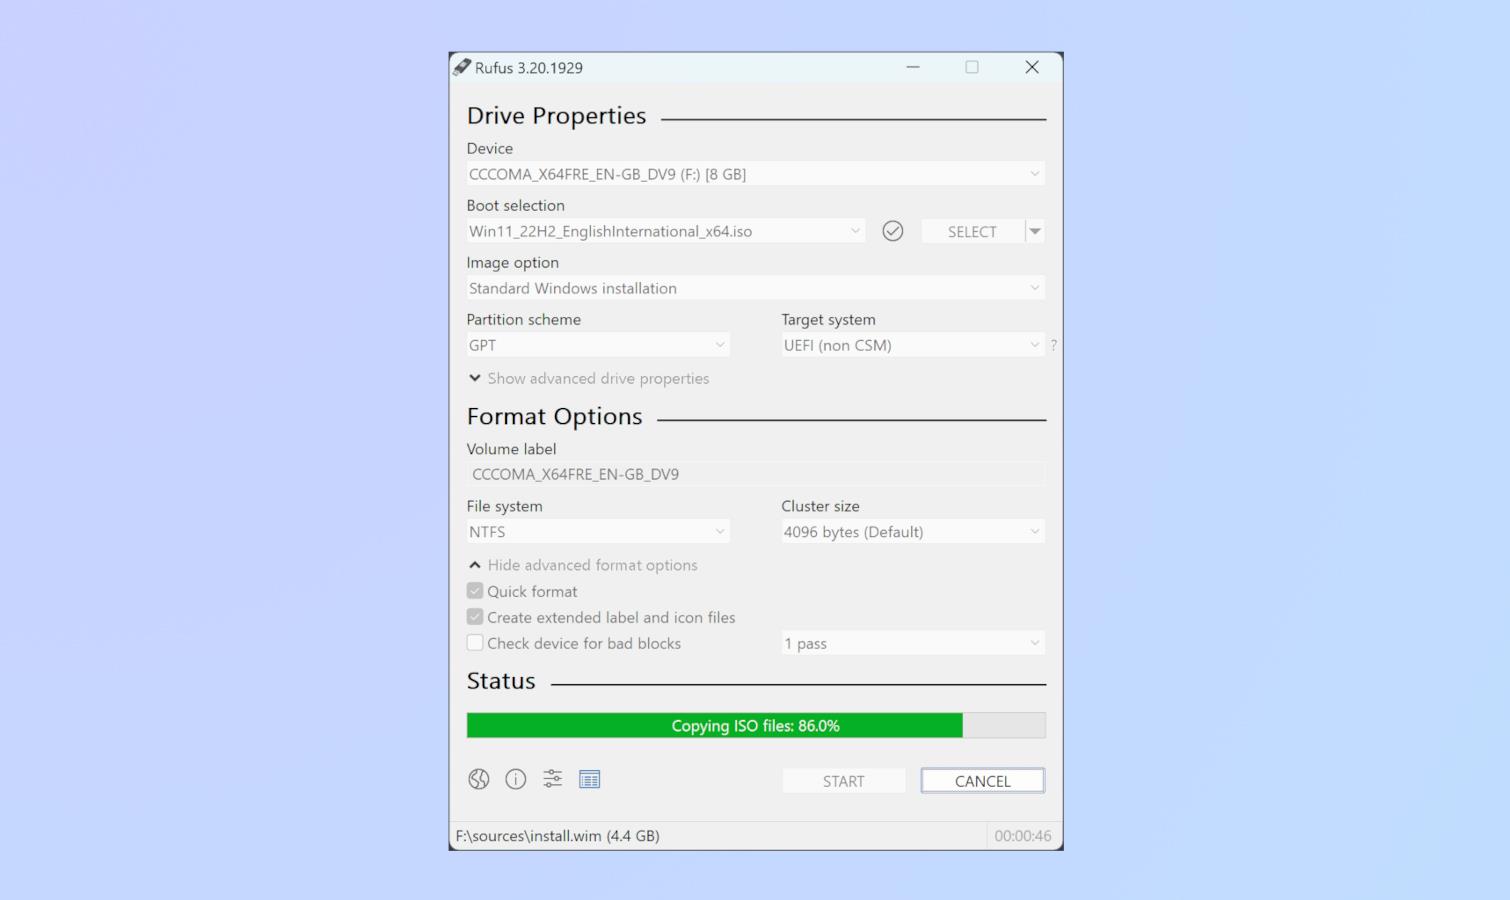Click the target system help question mark
This screenshot has height=900, width=1510.
coord(1053,345)
